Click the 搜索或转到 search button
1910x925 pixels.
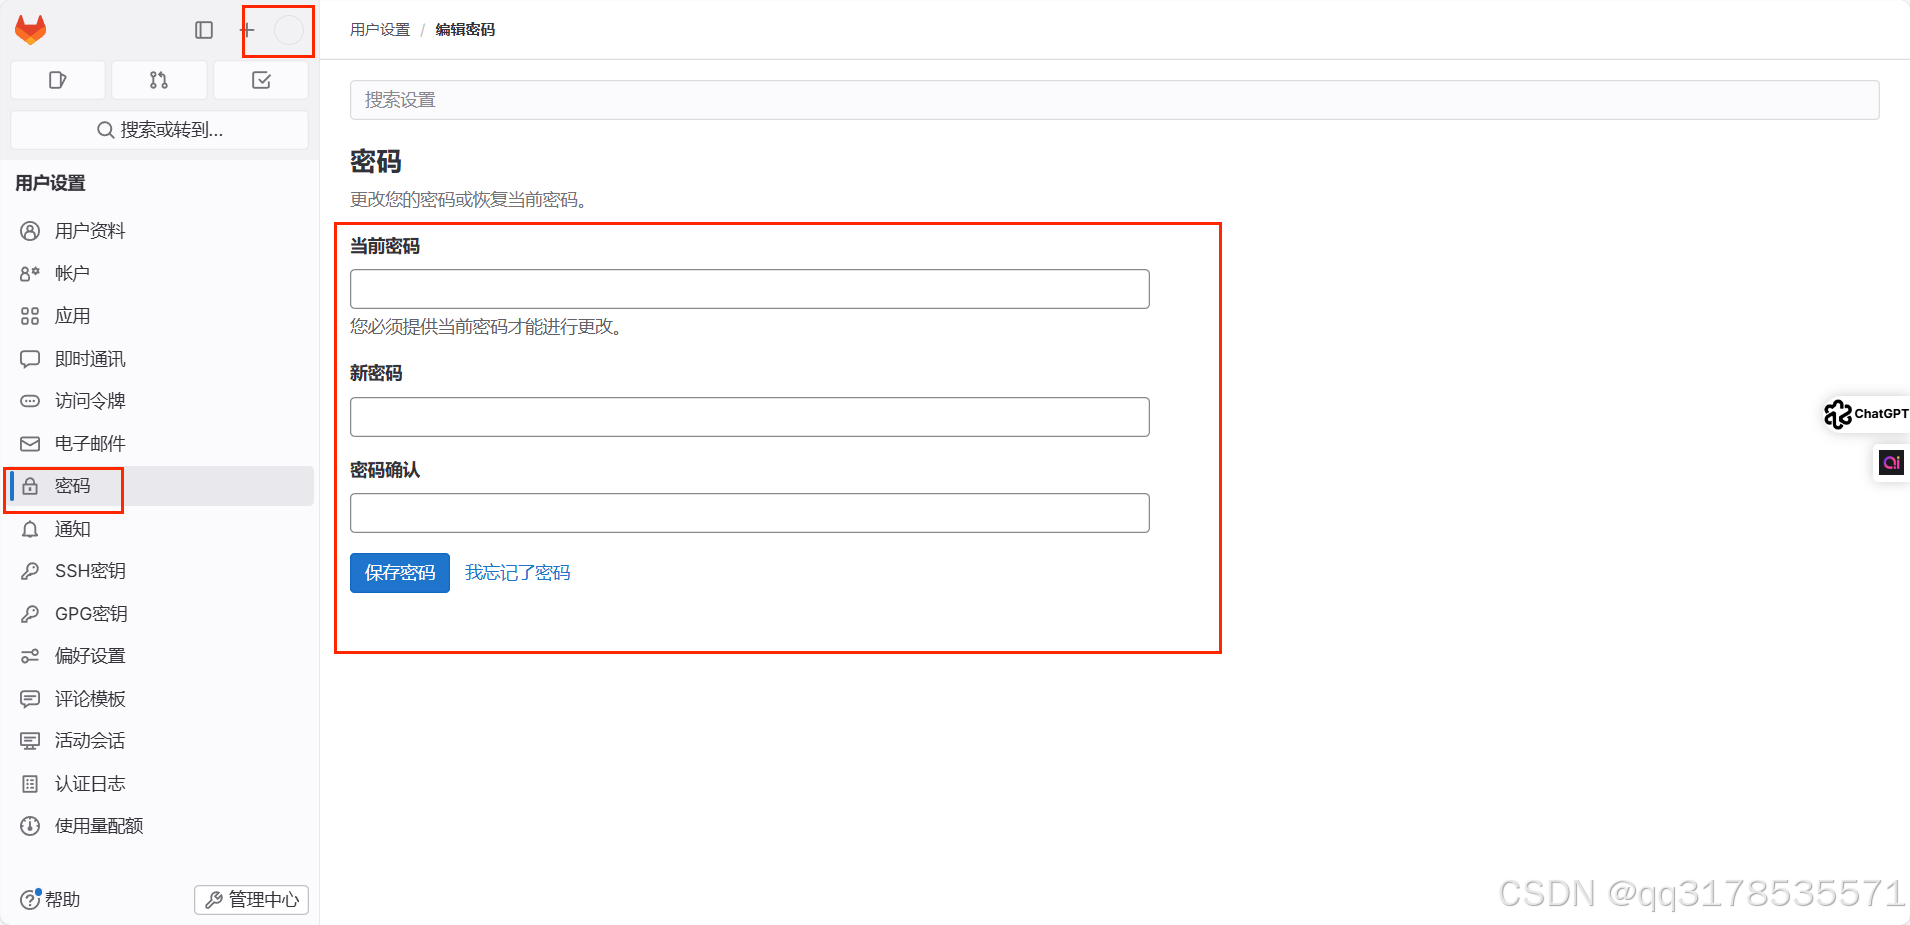tap(159, 130)
